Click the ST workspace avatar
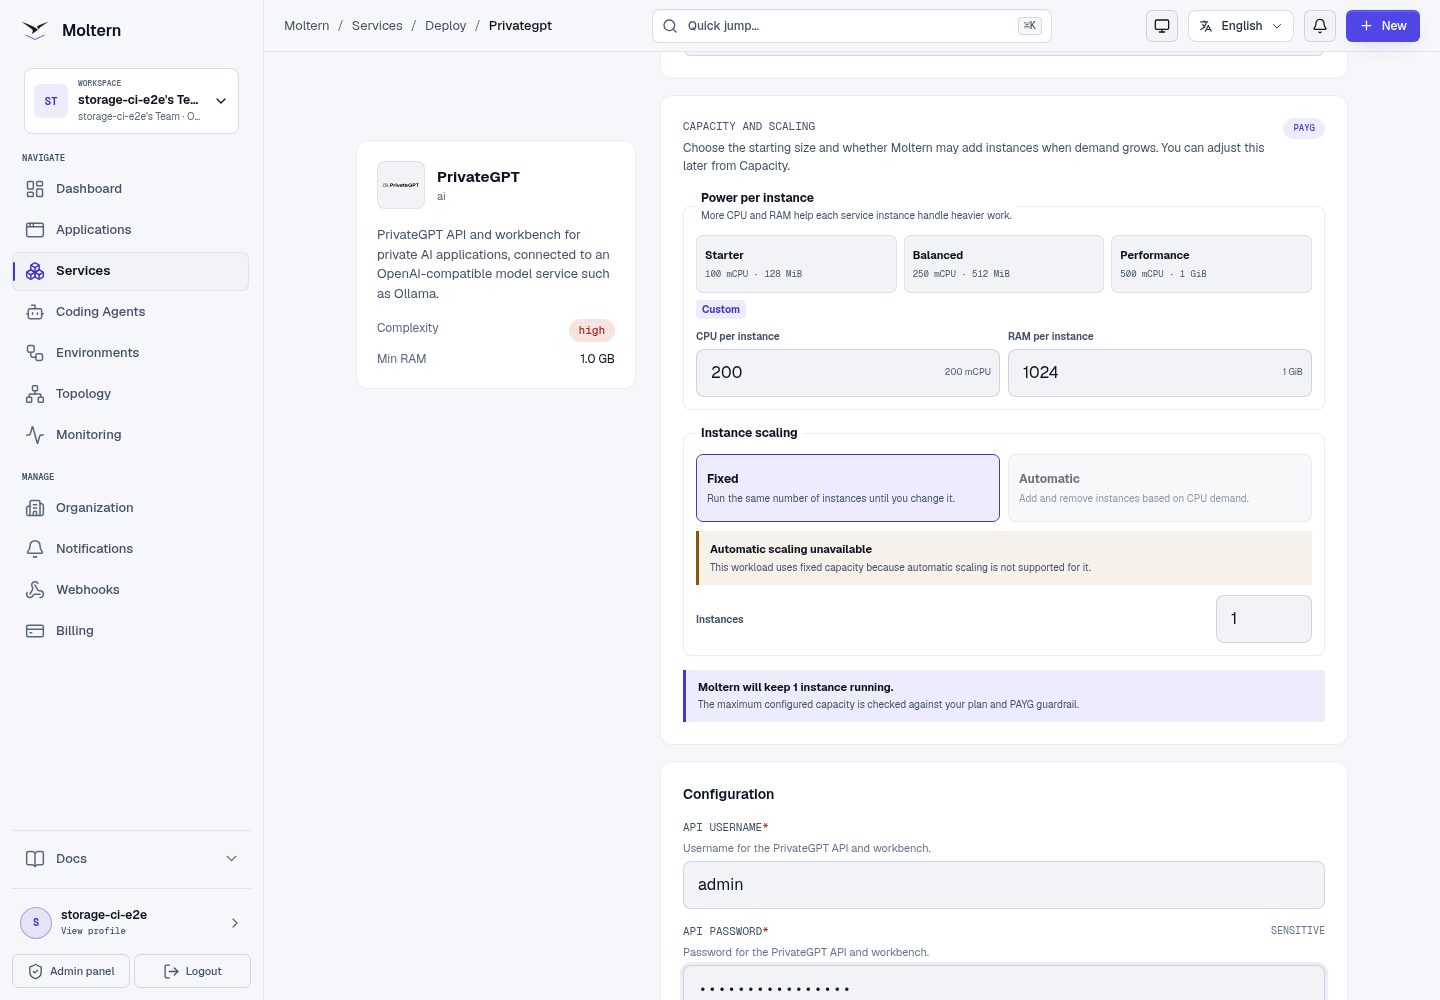This screenshot has height=1000, width=1440. [x=51, y=101]
